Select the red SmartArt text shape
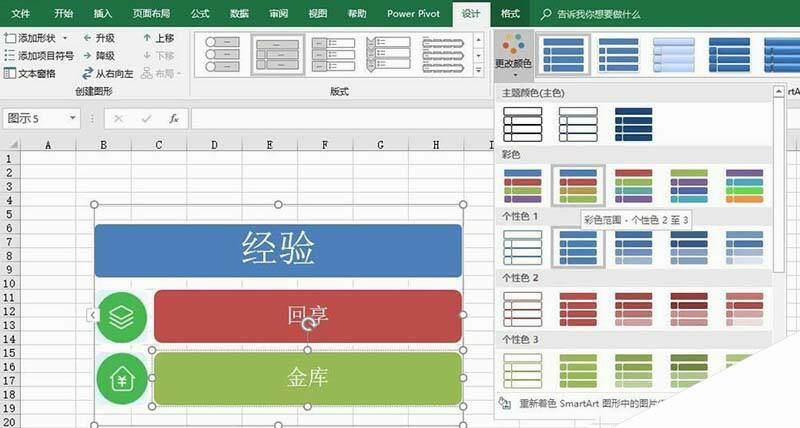 point(308,316)
